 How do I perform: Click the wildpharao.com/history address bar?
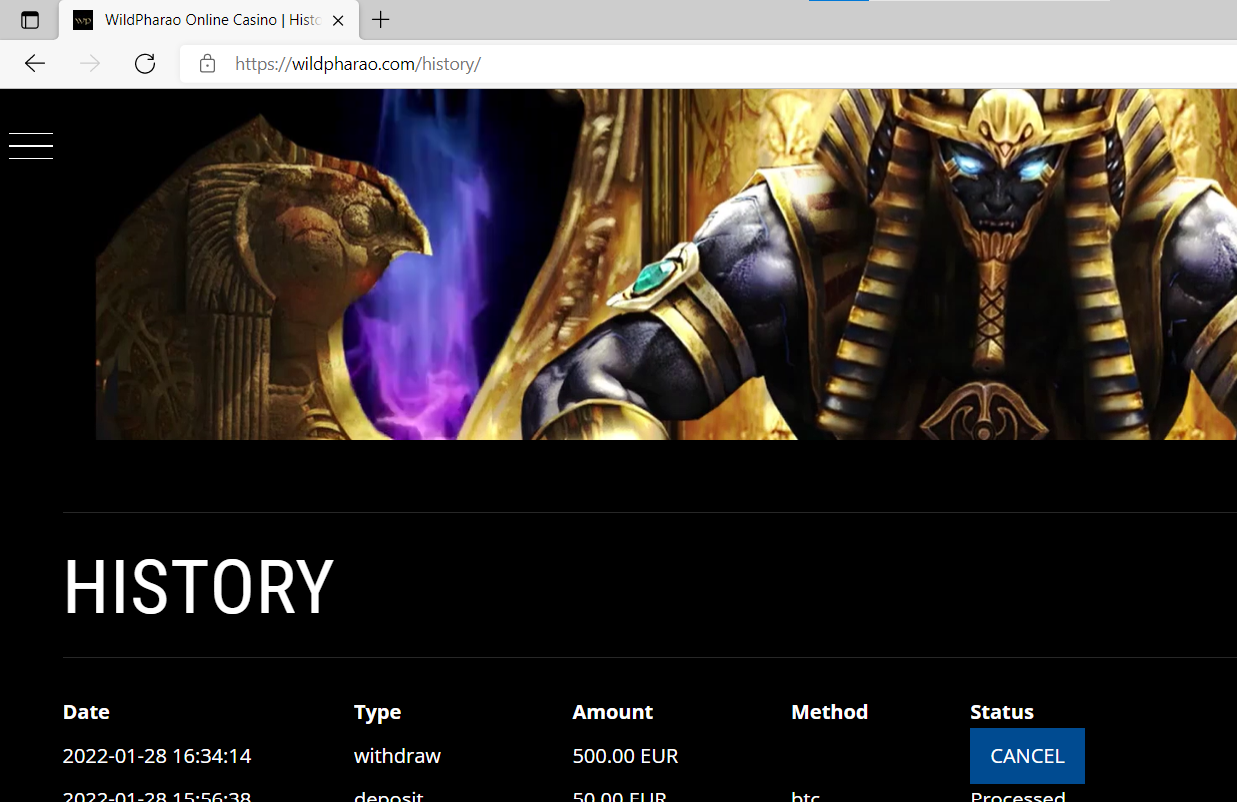pyautogui.click(x=700, y=64)
